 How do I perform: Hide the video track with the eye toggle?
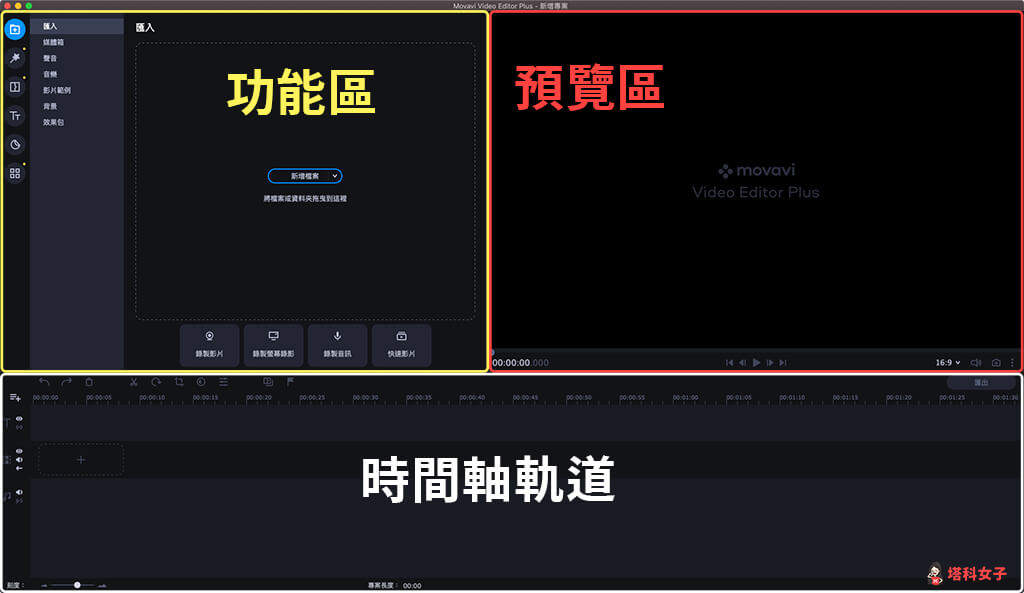coord(19,450)
